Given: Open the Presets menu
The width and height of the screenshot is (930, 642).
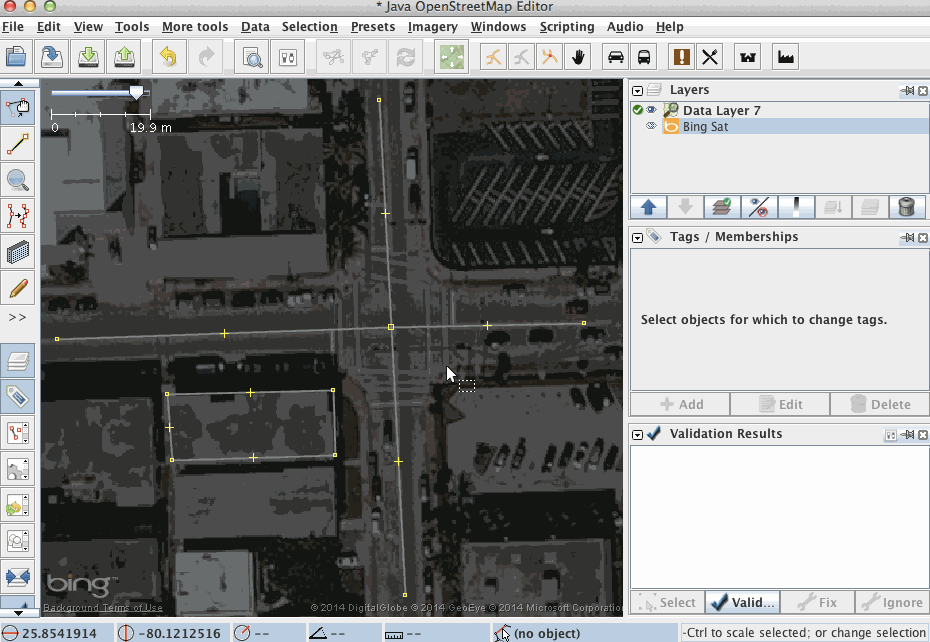Looking at the screenshot, I should coord(372,26).
